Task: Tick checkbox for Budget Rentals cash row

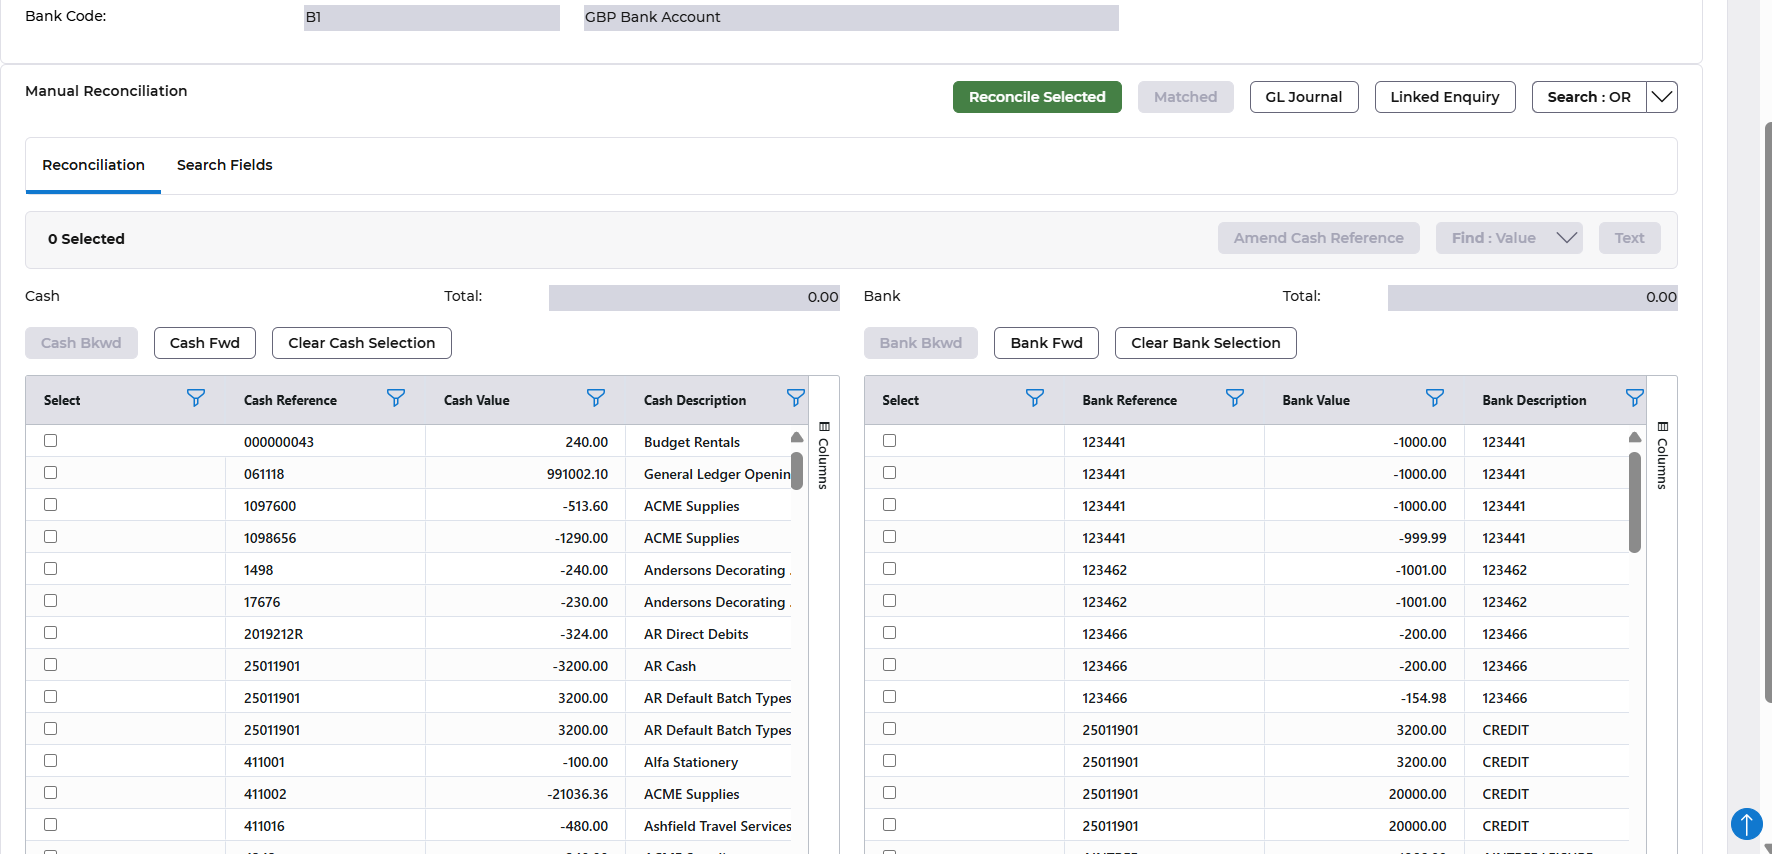Action: tap(51, 441)
